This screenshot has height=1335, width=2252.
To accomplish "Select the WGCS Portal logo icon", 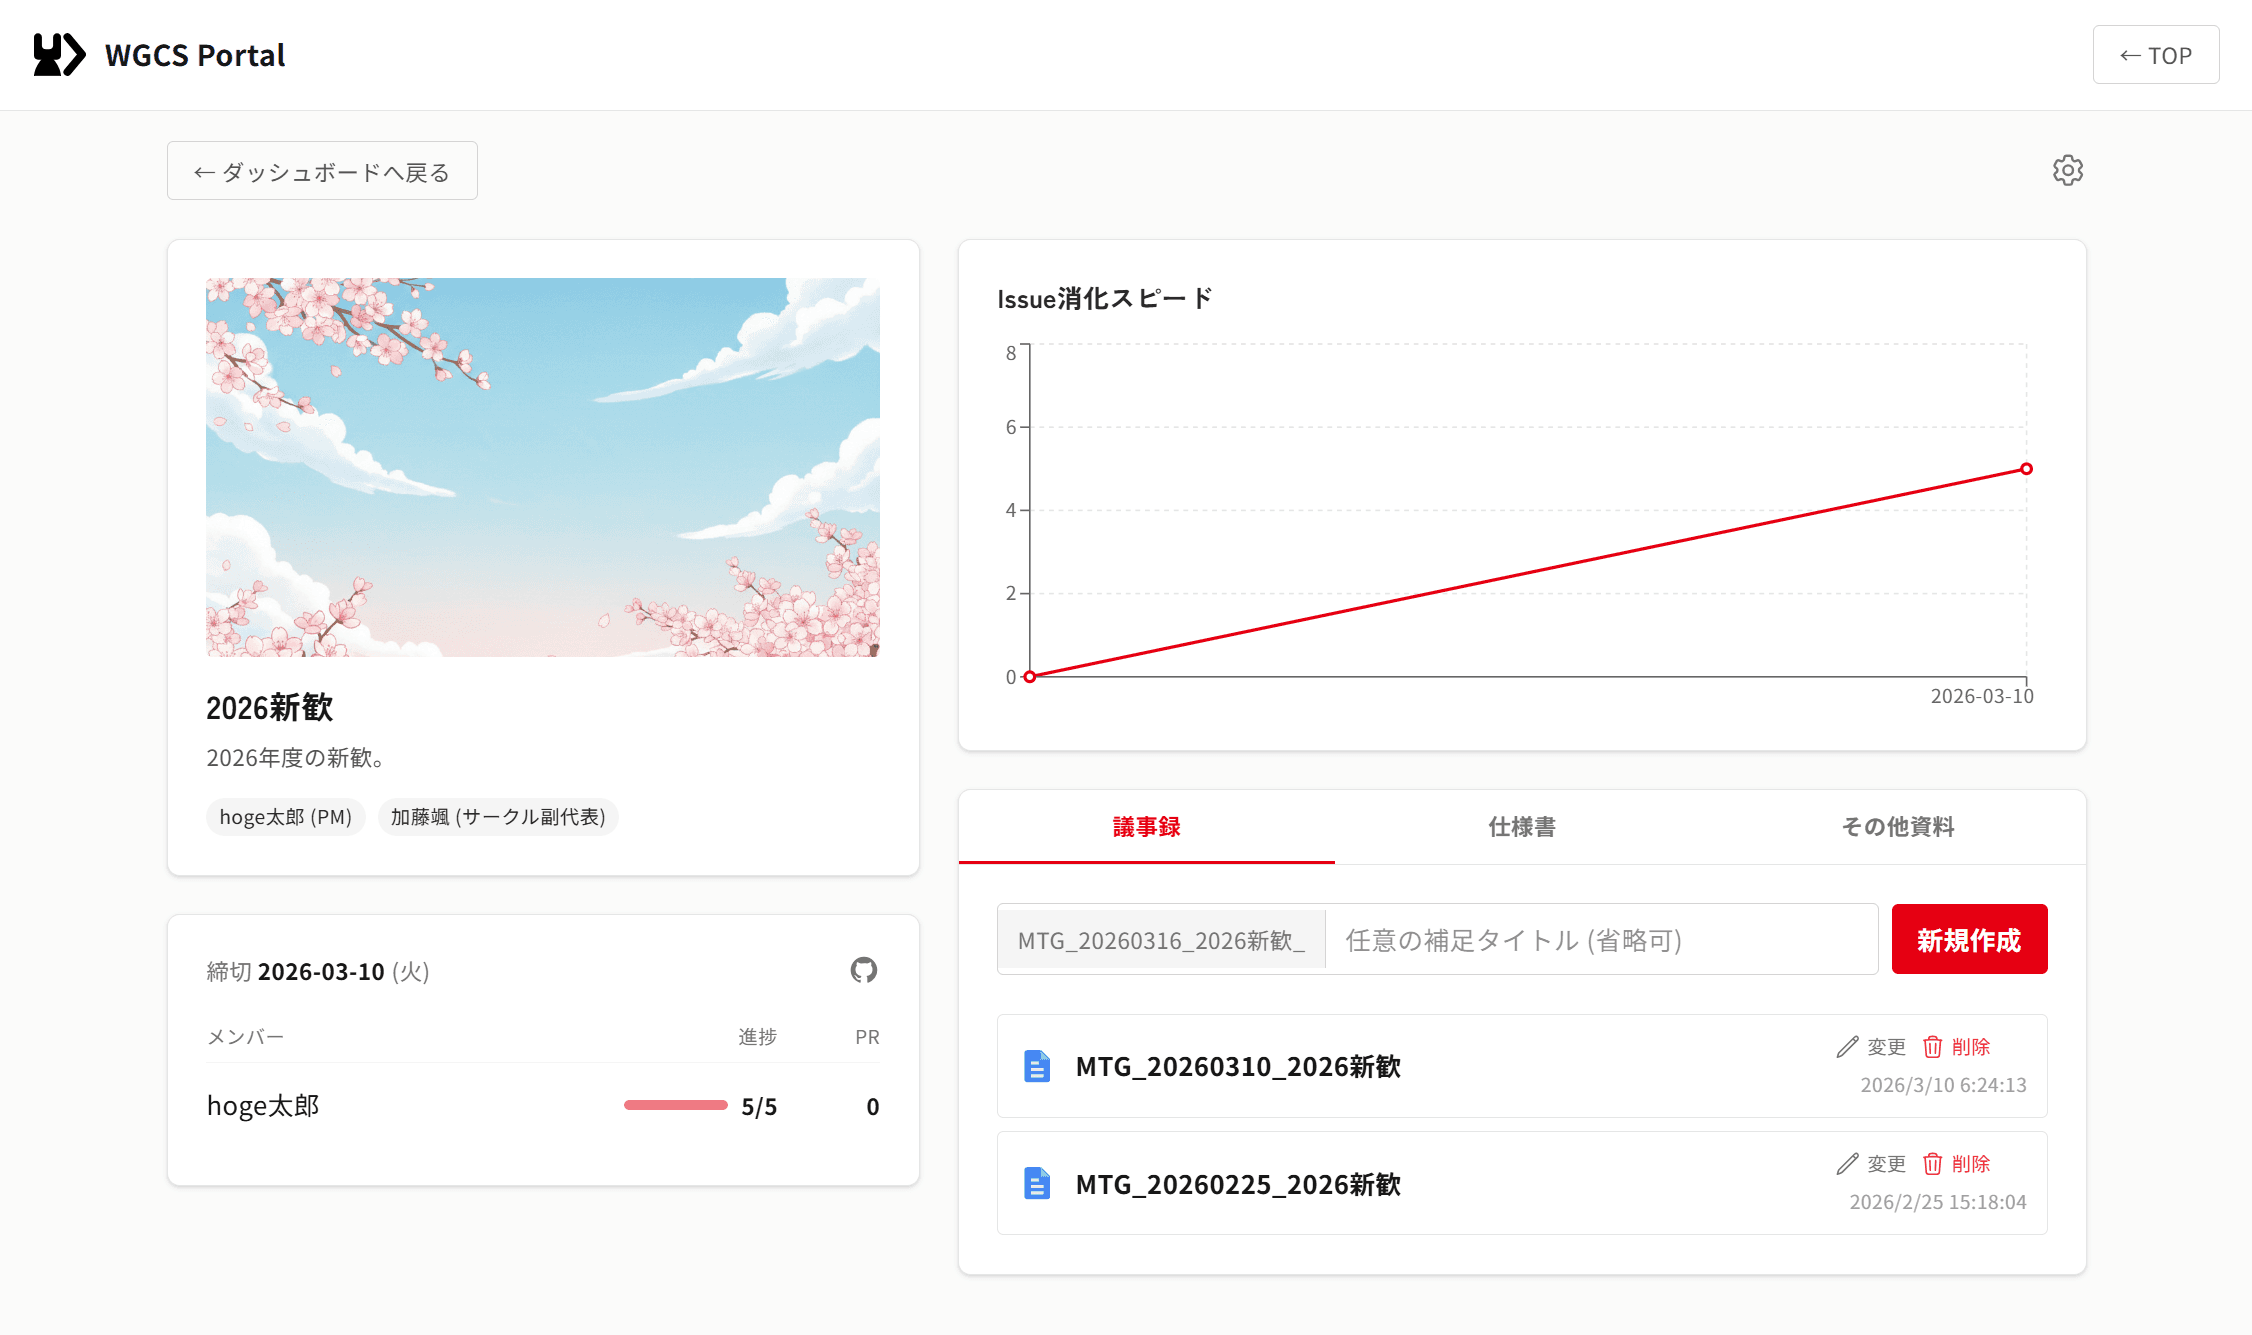I will 57,54.
